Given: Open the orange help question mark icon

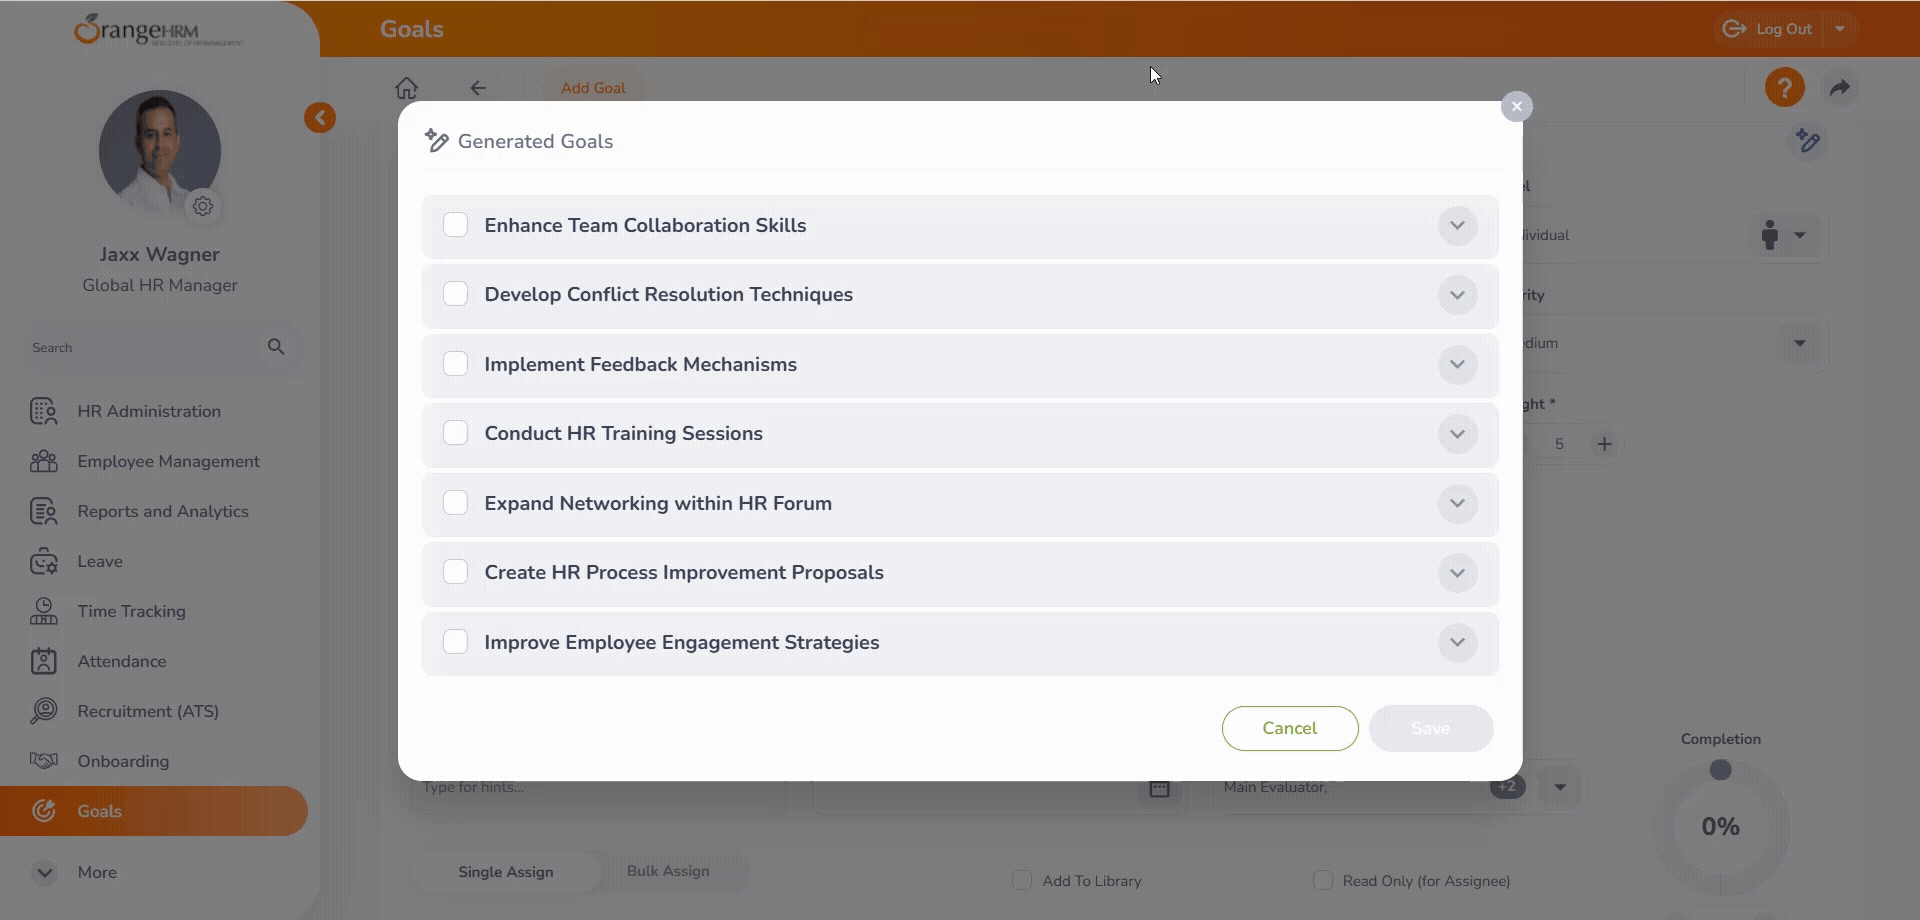Looking at the screenshot, I should [1784, 88].
